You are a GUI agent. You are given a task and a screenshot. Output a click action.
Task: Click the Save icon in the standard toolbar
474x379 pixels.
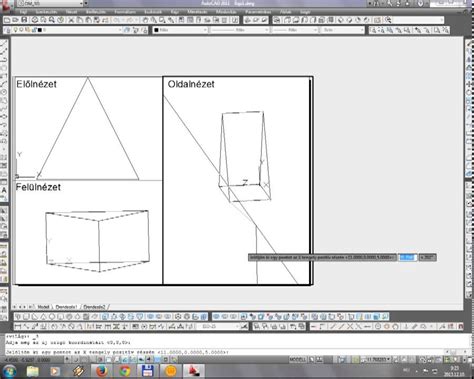(24, 20)
